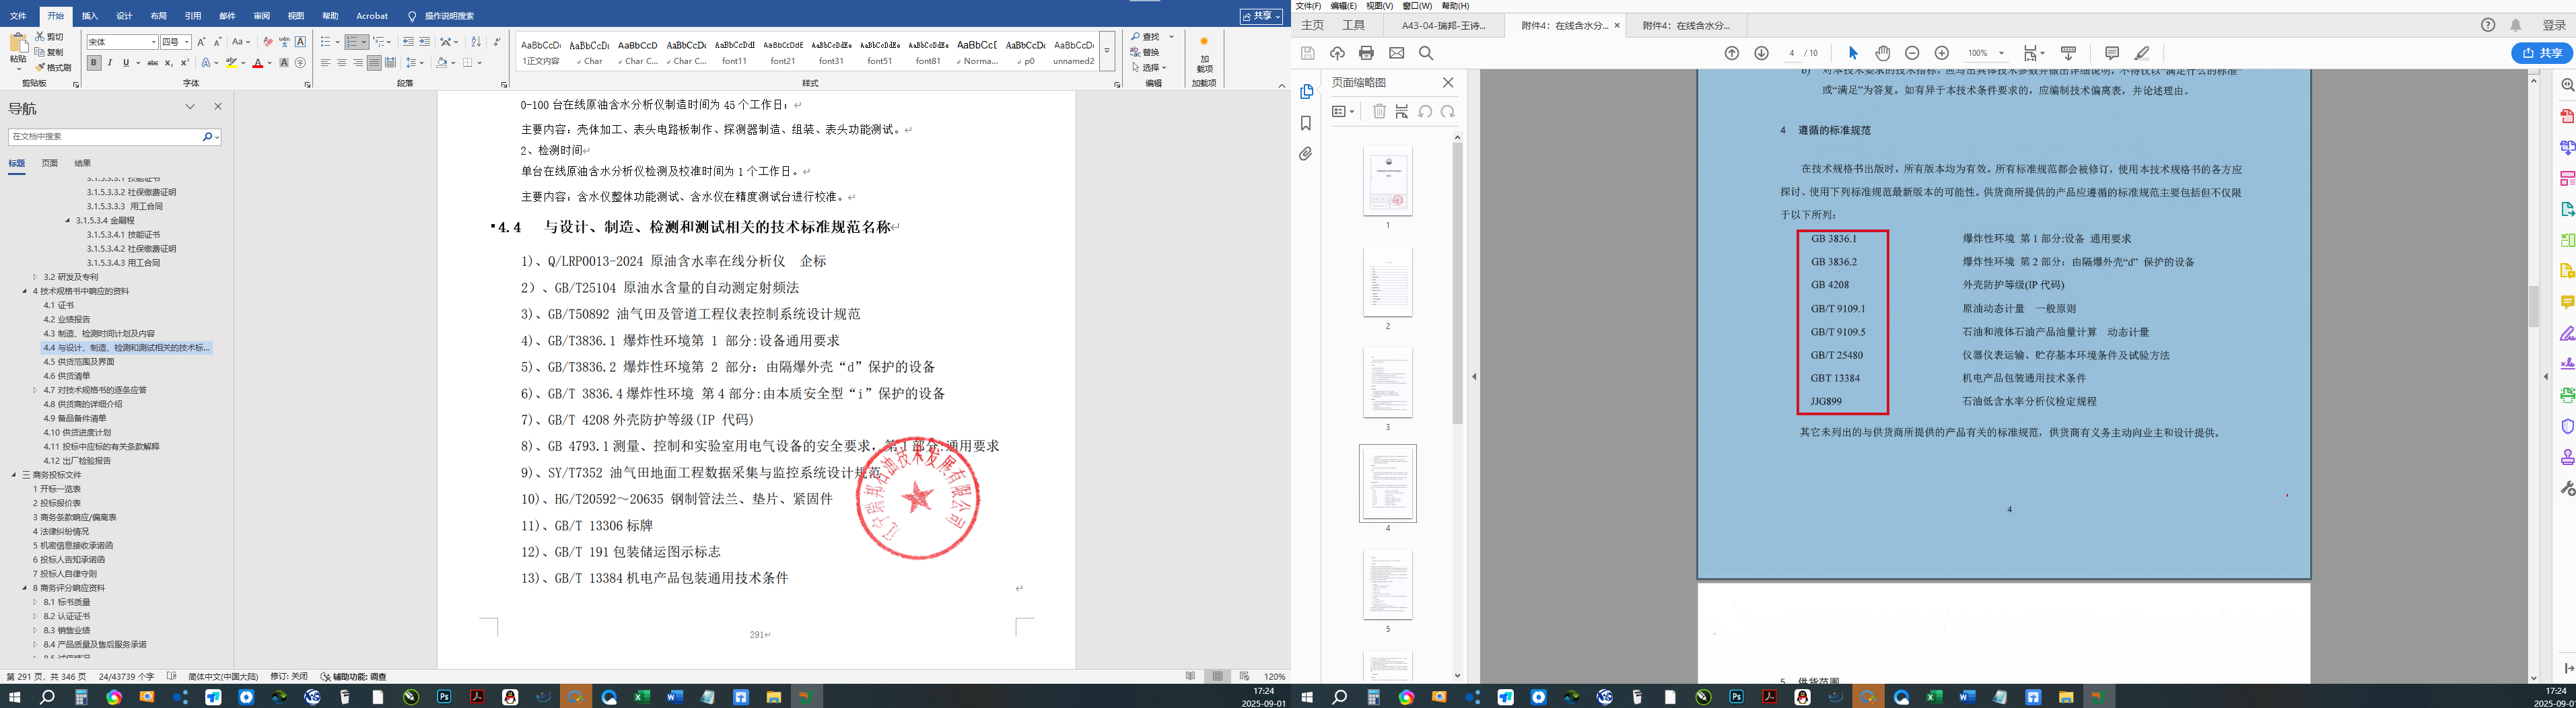Image resolution: width=2576 pixels, height=708 pixels.
Task: Click the paragraph shading paint bucket
Action: pyautogui.click(x=441, y=63)
